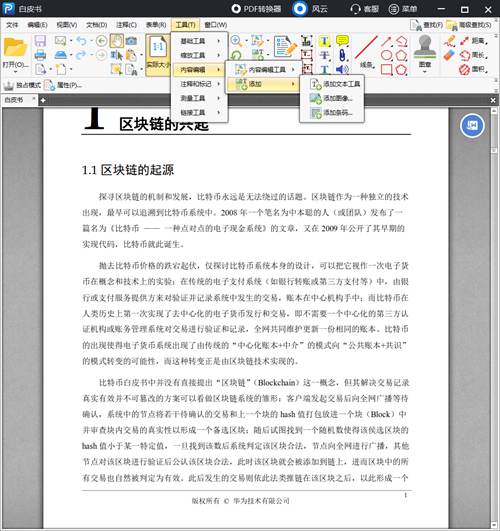Open 属性(P) properties button
This screenshot has height=531, width=500.
point(63,85)
